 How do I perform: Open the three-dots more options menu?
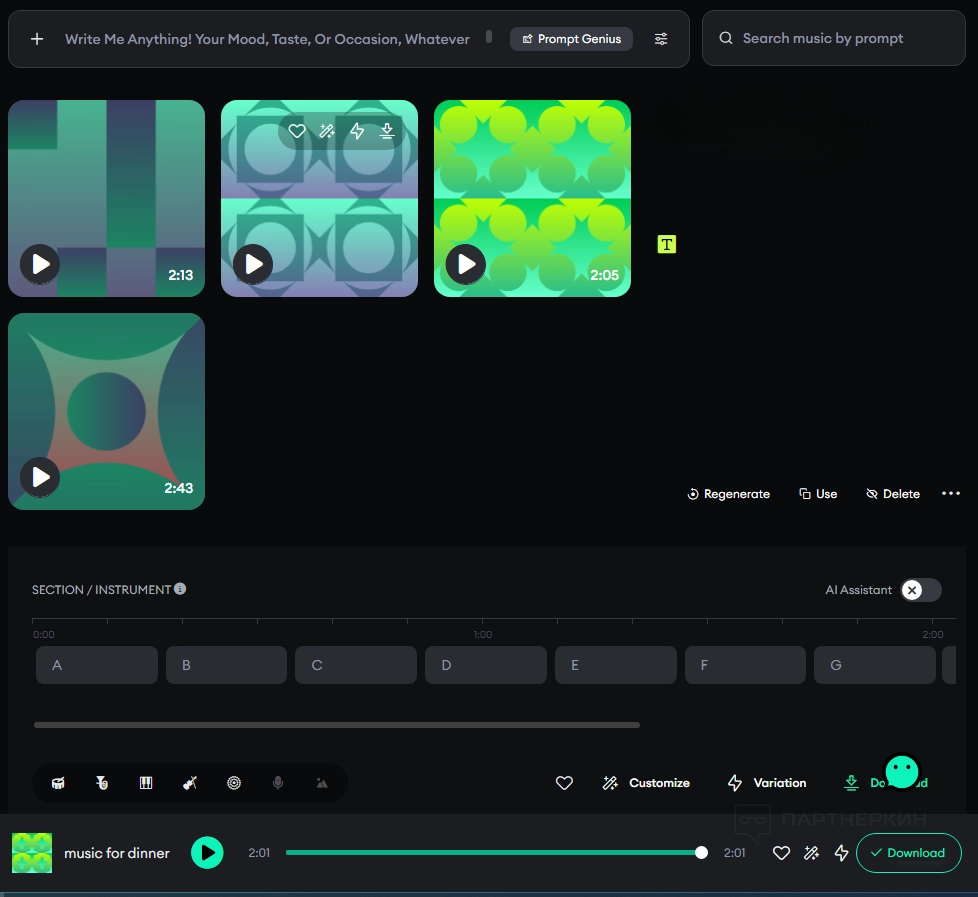coord(951,494)
